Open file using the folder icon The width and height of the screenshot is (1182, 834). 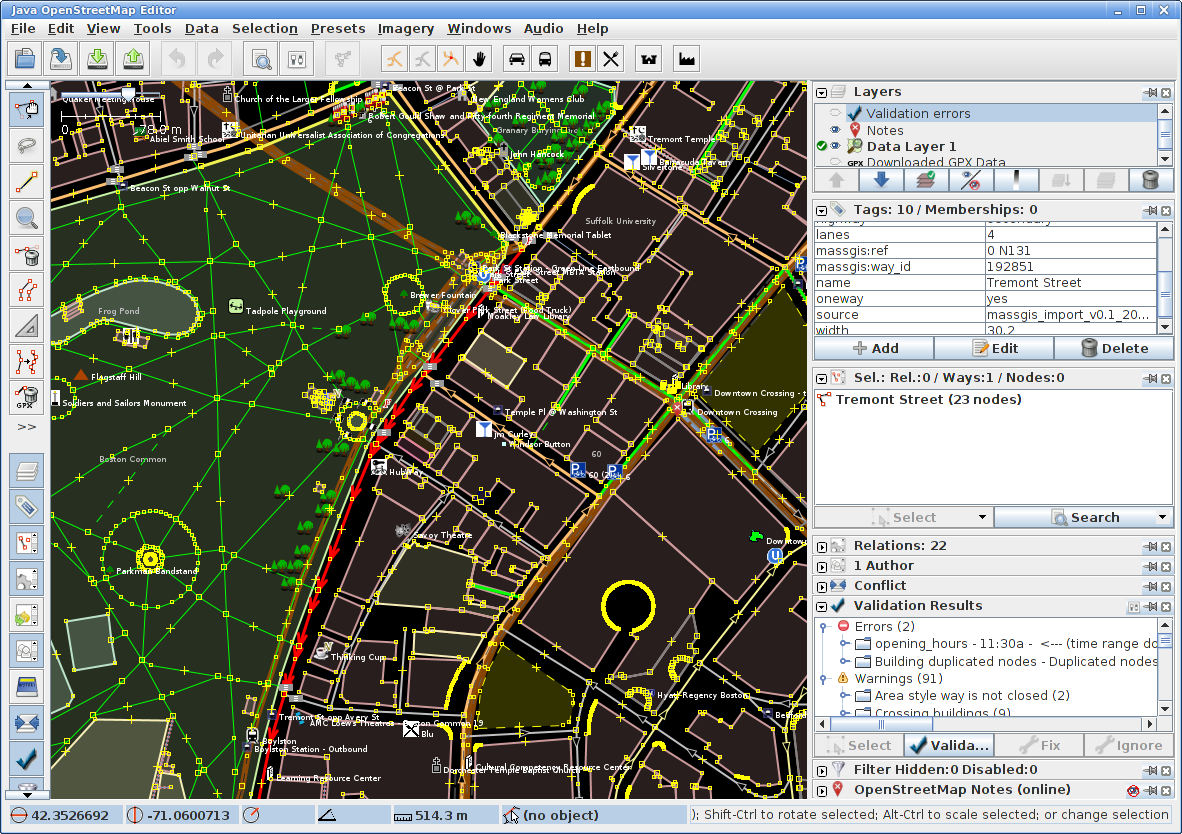[x=25, y=58]
